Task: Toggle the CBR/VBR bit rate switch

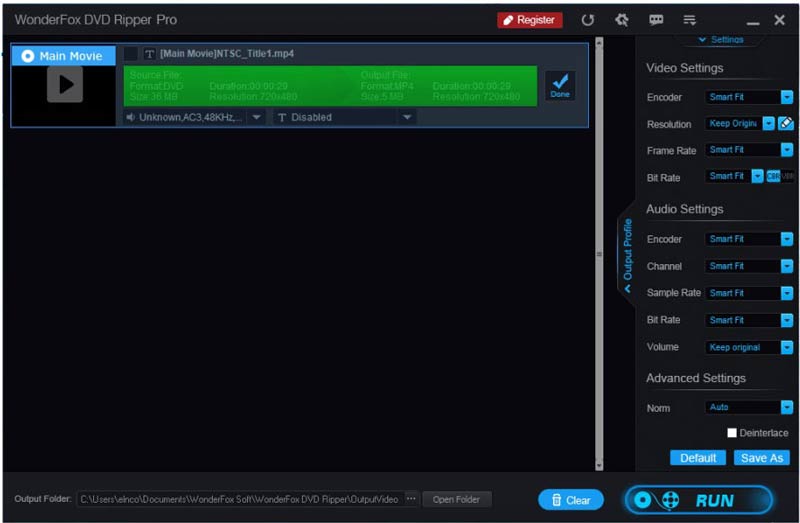Action: (780, 177)
